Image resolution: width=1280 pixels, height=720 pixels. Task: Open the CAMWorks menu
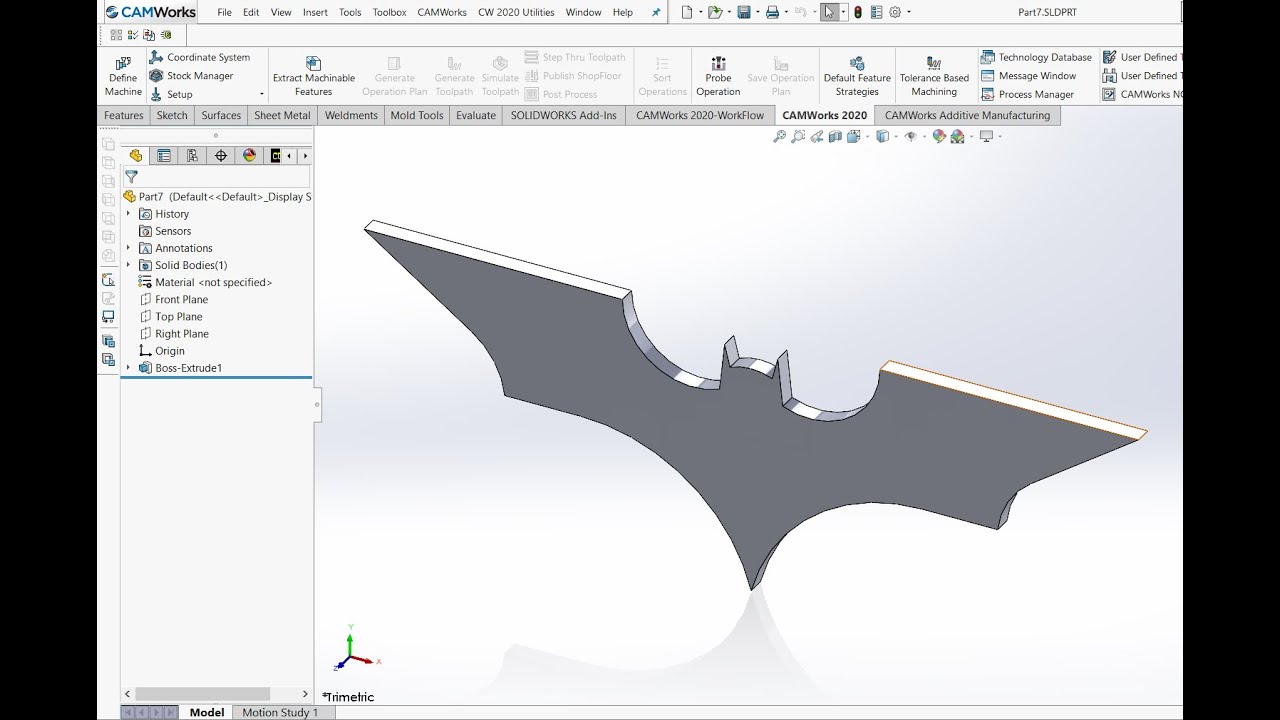pos(442,12)
